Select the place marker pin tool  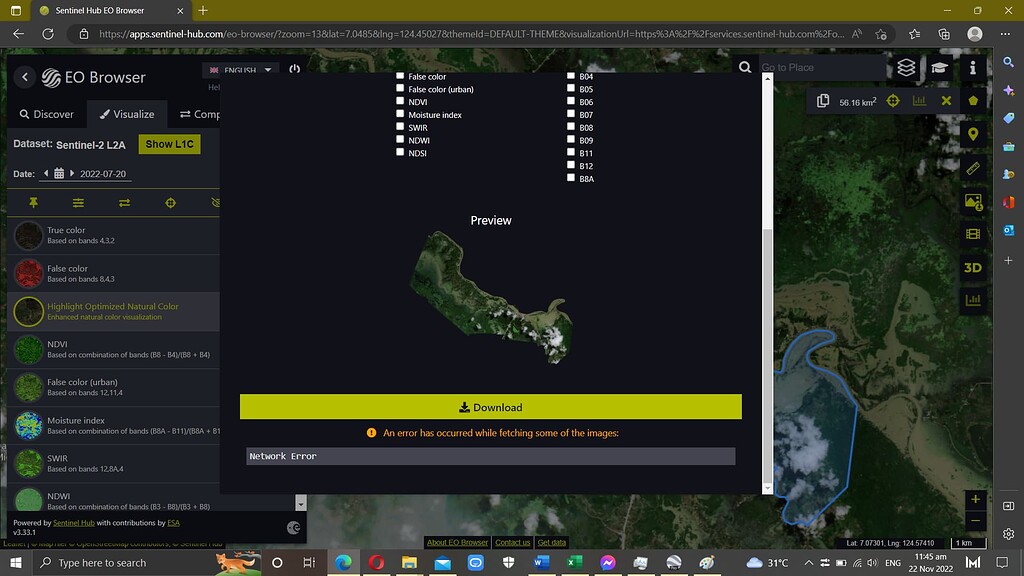click(973, 135)
